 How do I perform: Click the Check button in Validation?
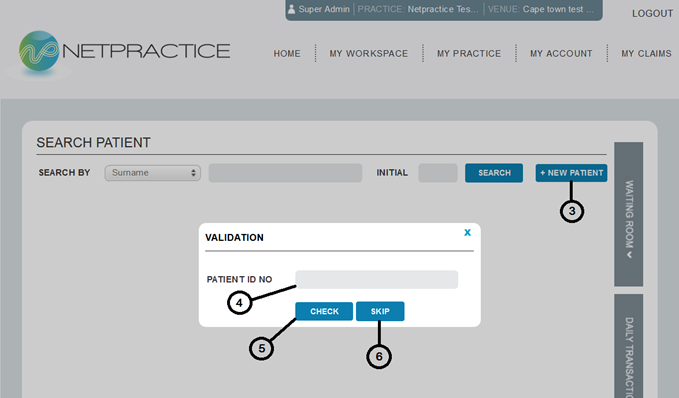point(324,311)
